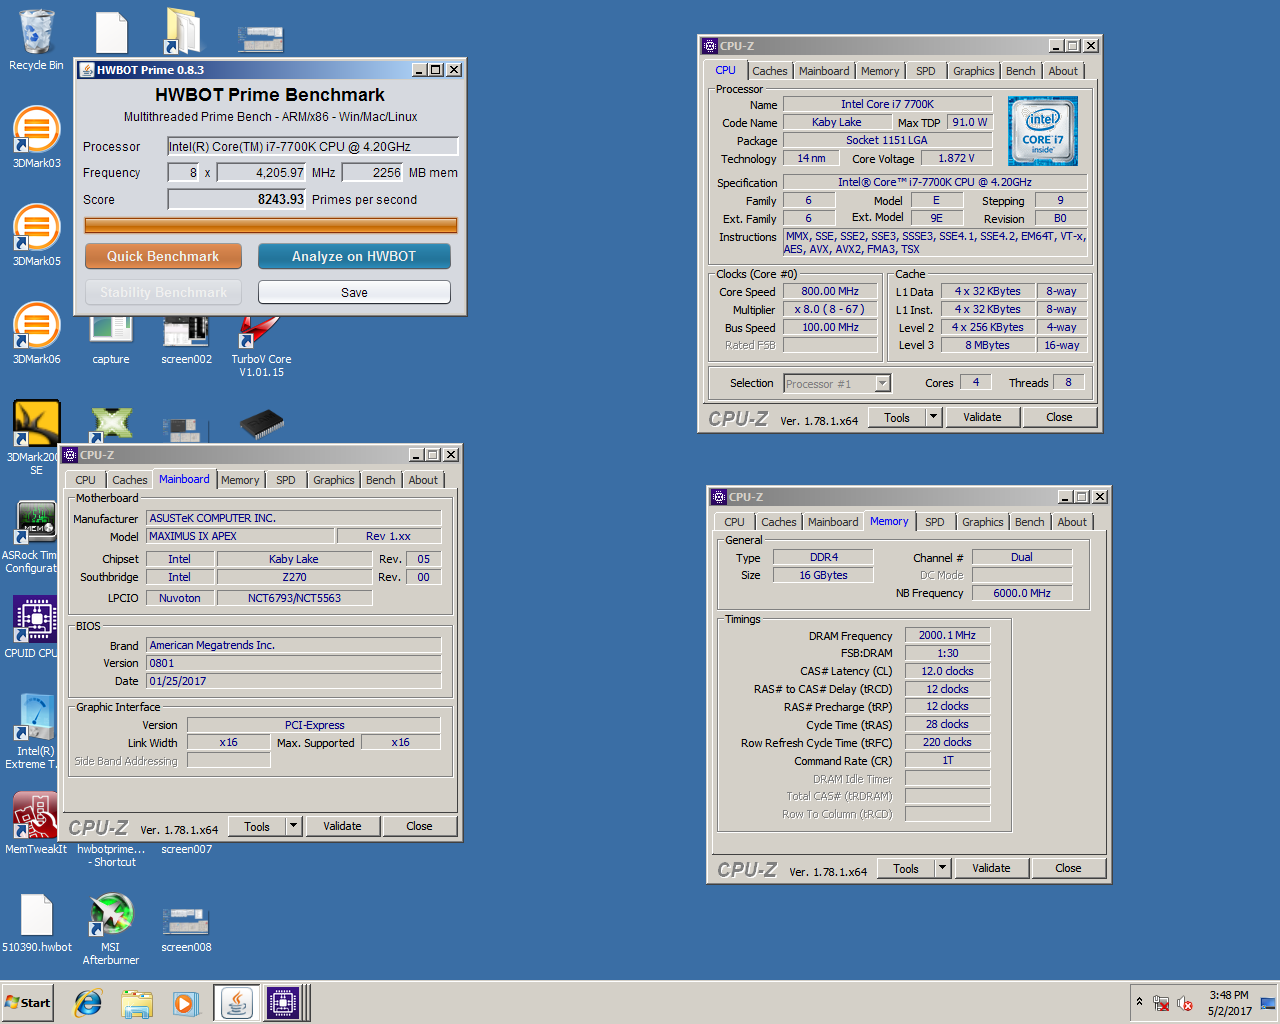Click the orange benchmark progress bar
This screenshot has height=1024, width=1280.
(270, 226)
